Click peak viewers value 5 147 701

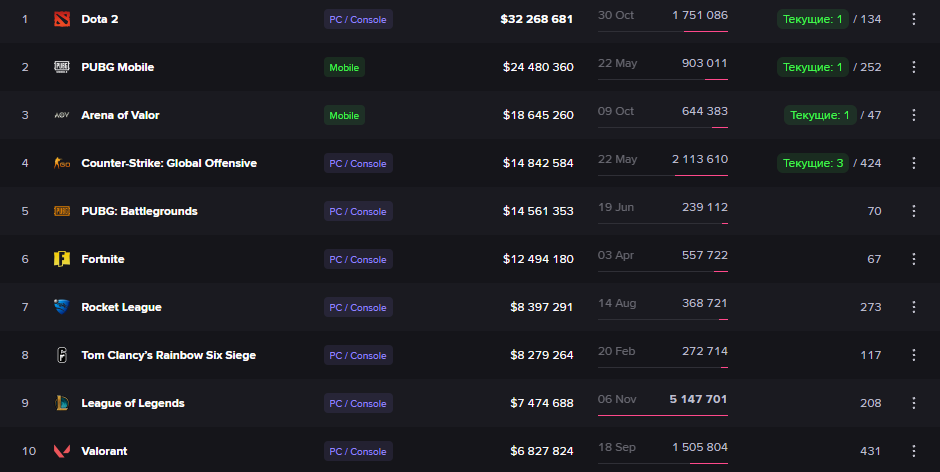[x=698, y=399]
